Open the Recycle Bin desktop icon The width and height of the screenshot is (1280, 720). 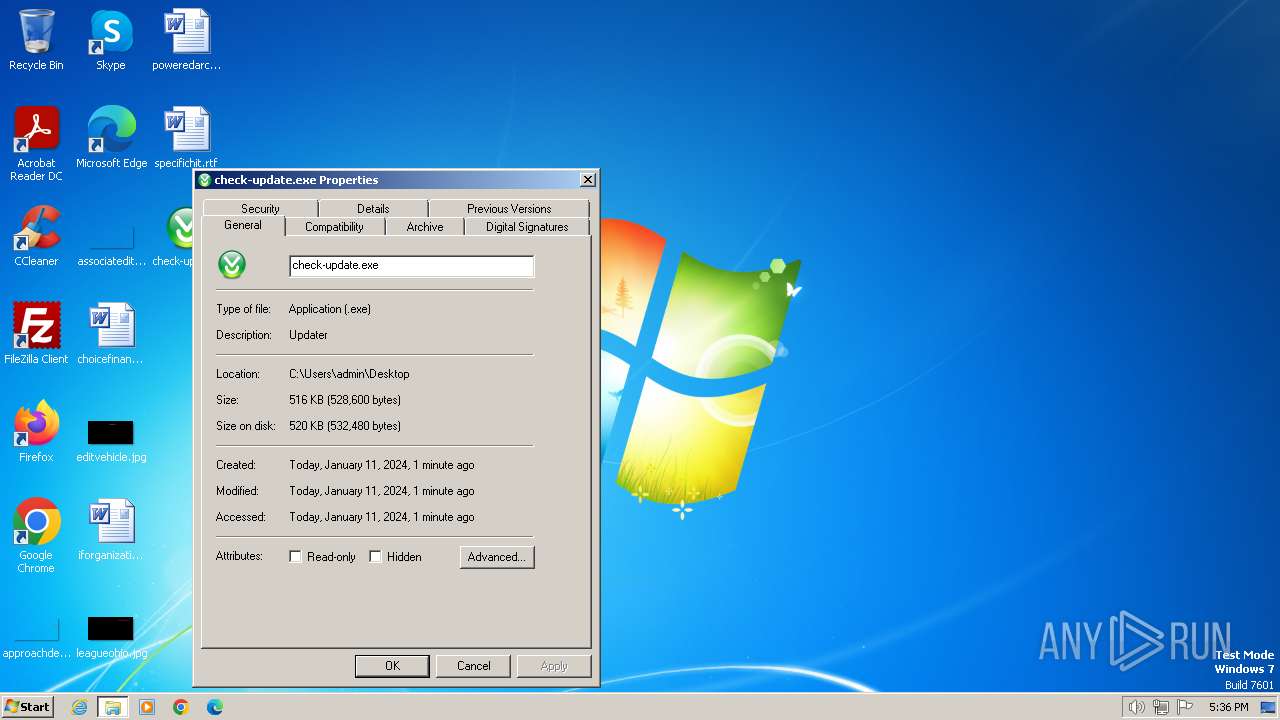click(36, 40)
